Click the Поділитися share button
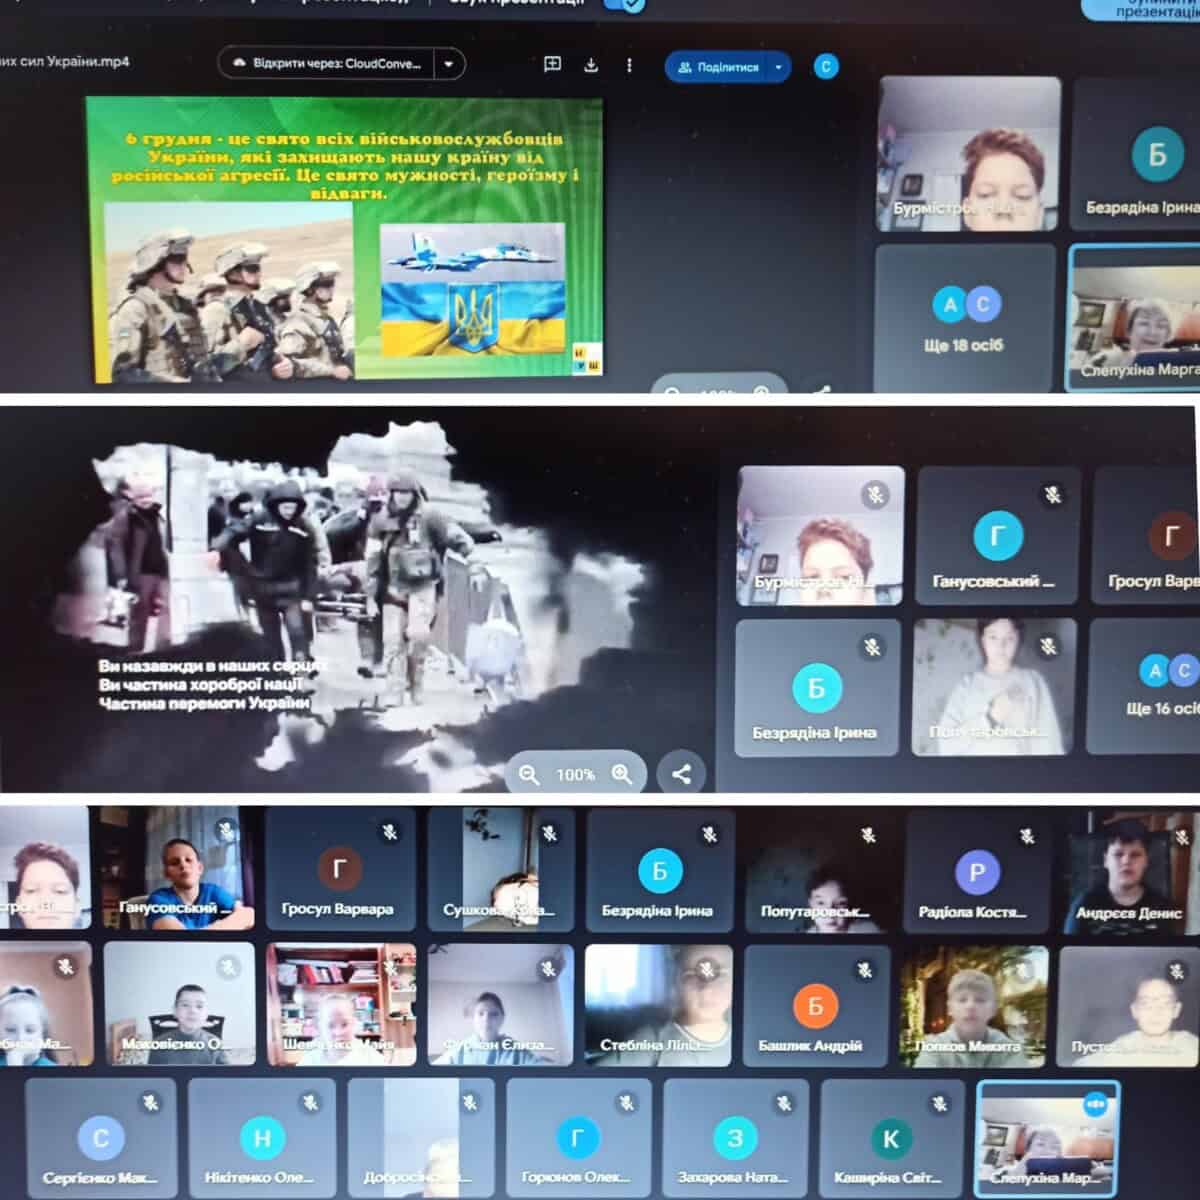The height and width of the screenshot is (1200, 1200). pos(717,67)
